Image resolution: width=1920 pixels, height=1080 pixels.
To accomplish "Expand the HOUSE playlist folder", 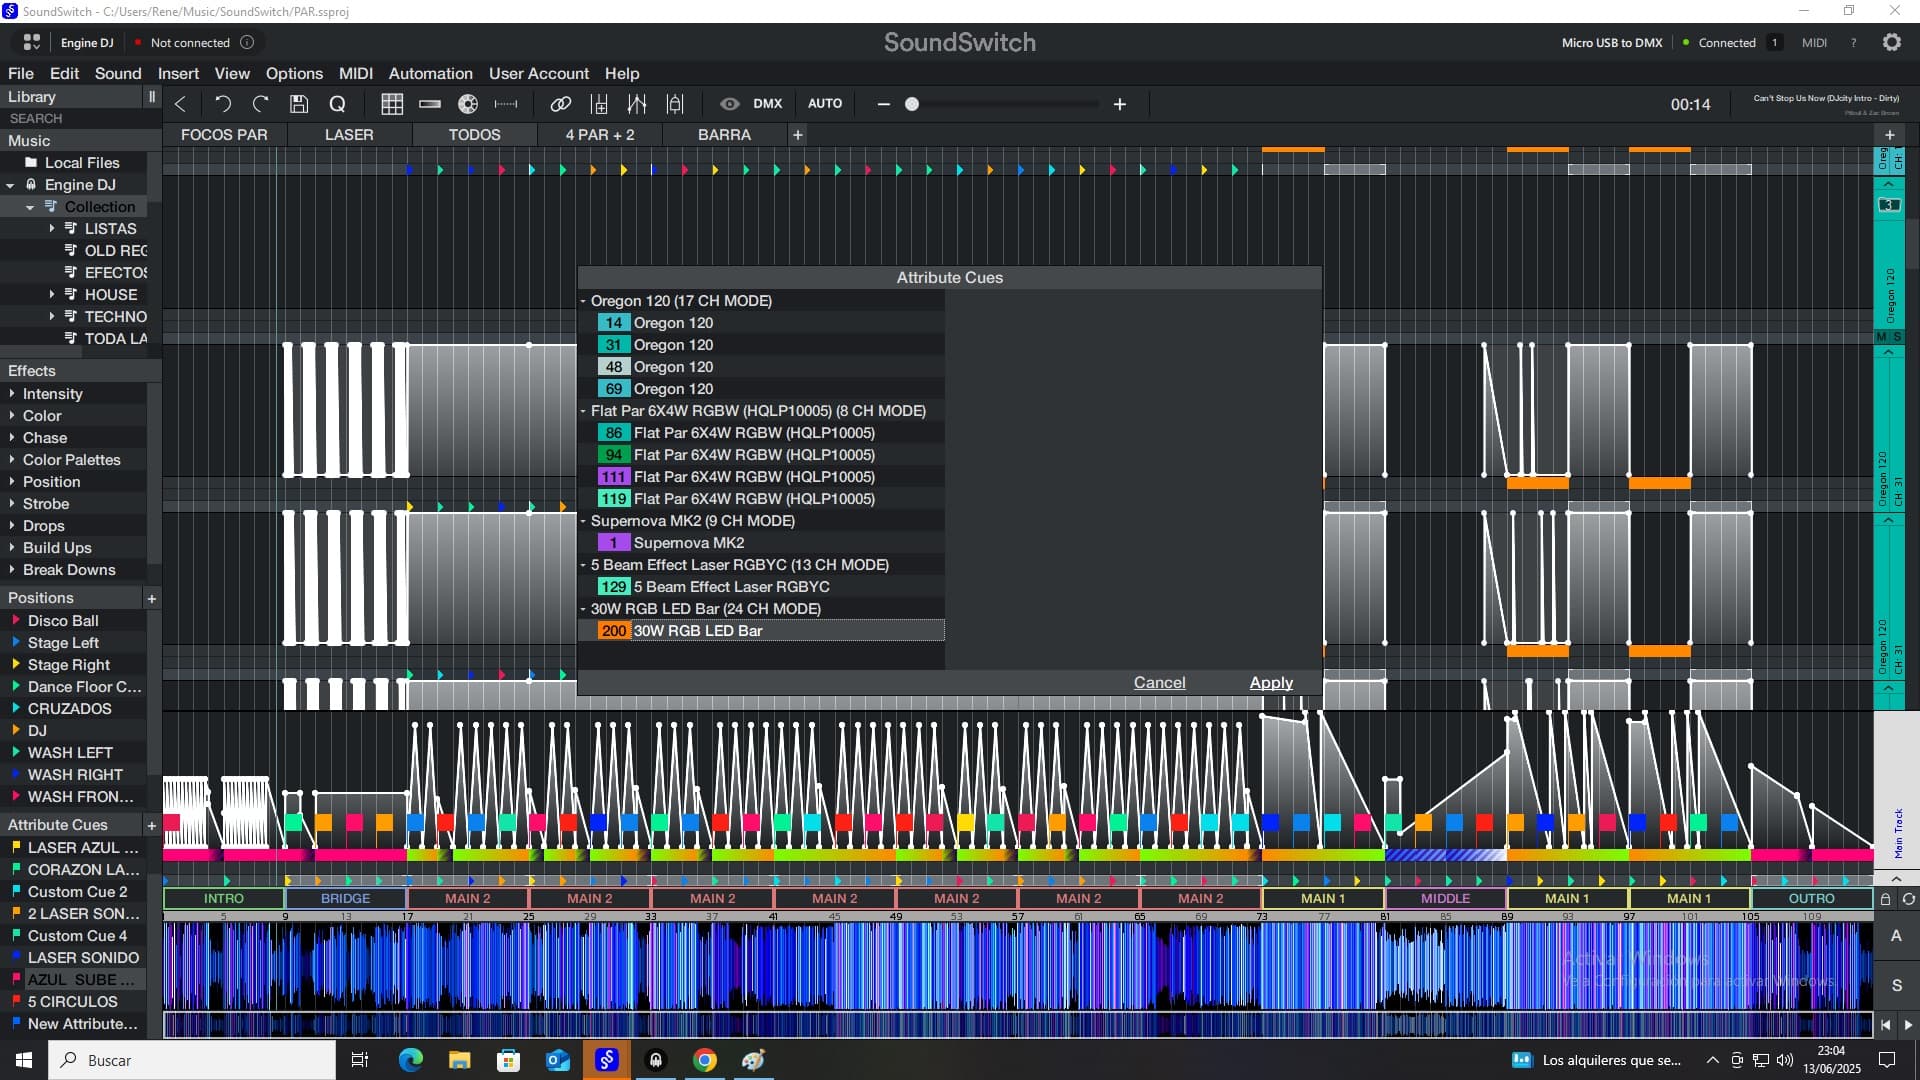I will click(x=52, y=295).
